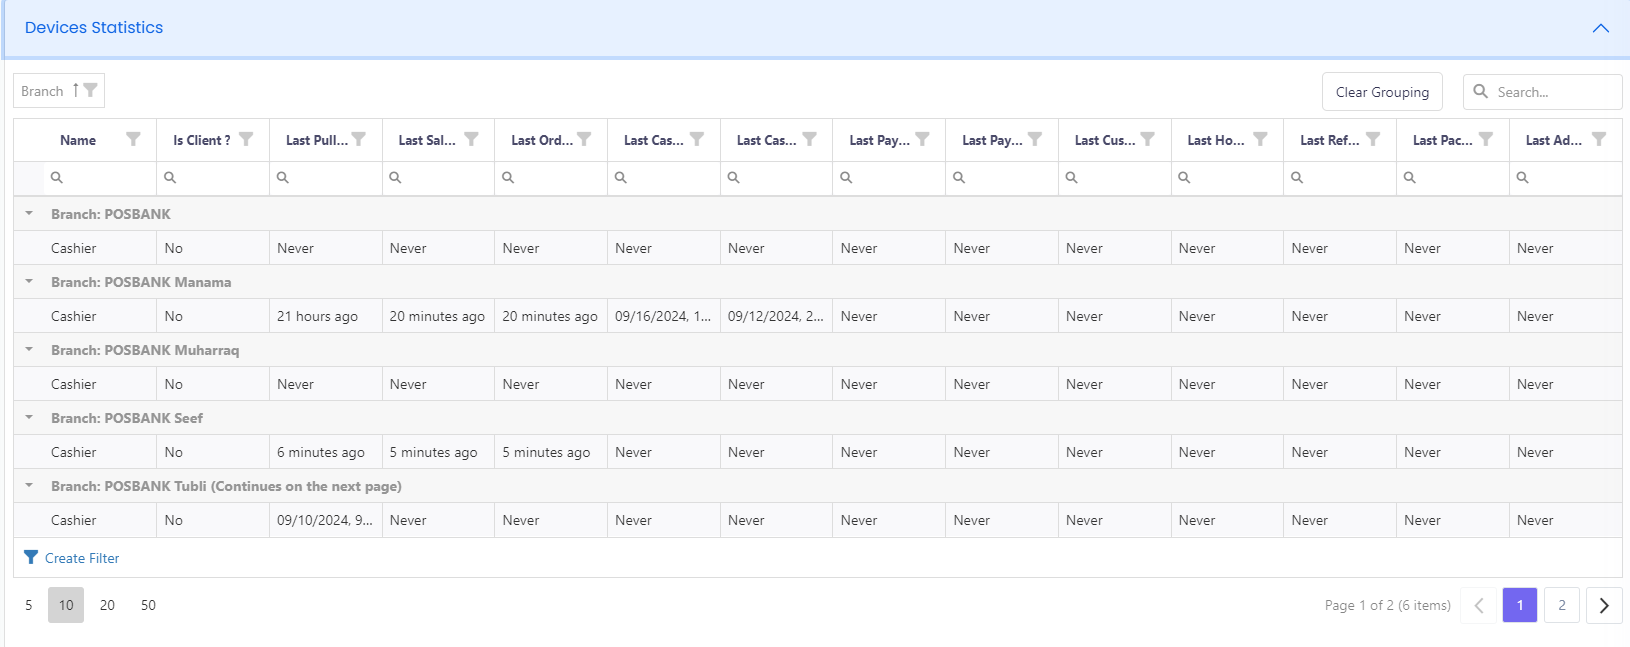Open filter for Last Sal... column
This screenshot has width=1630, height=647.
point(471,139)
